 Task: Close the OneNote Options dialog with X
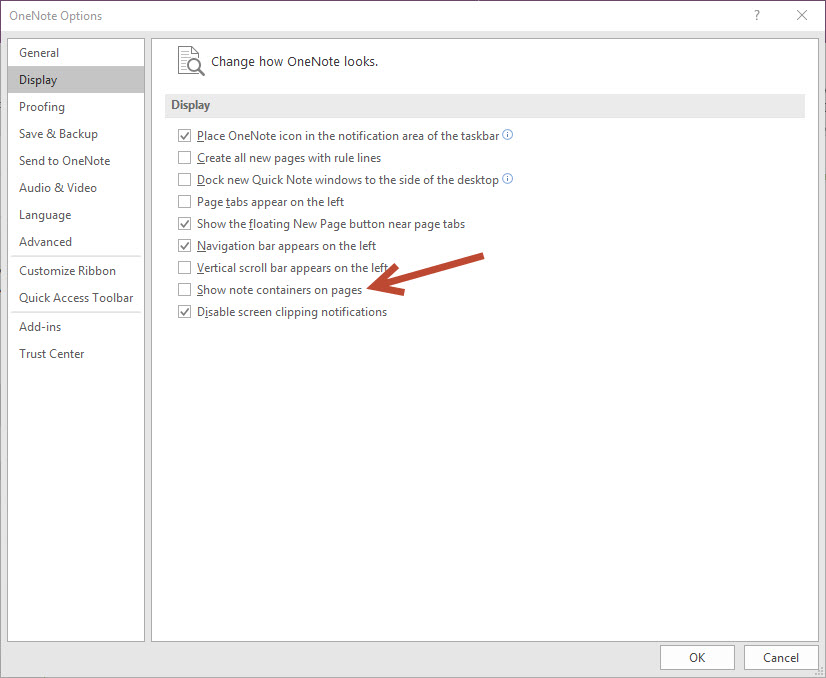[x=801, y=15]
